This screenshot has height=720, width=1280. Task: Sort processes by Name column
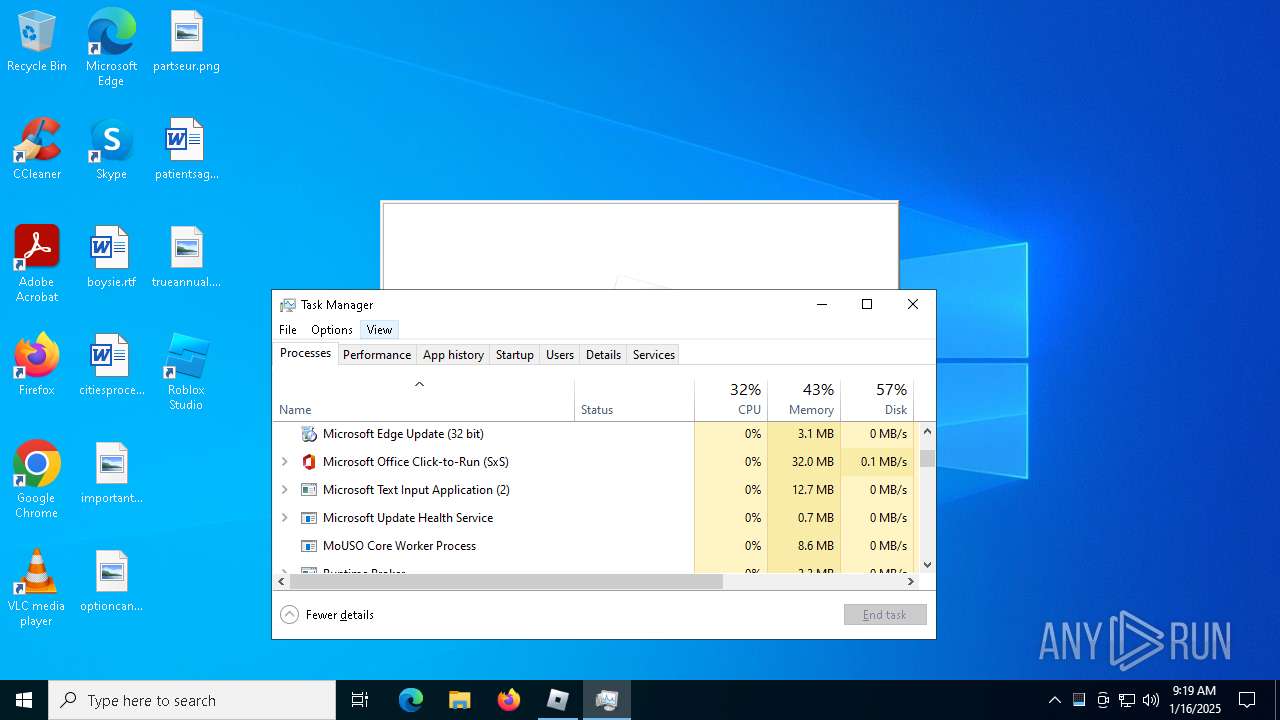pyautogui.click(x=424, y=400)
